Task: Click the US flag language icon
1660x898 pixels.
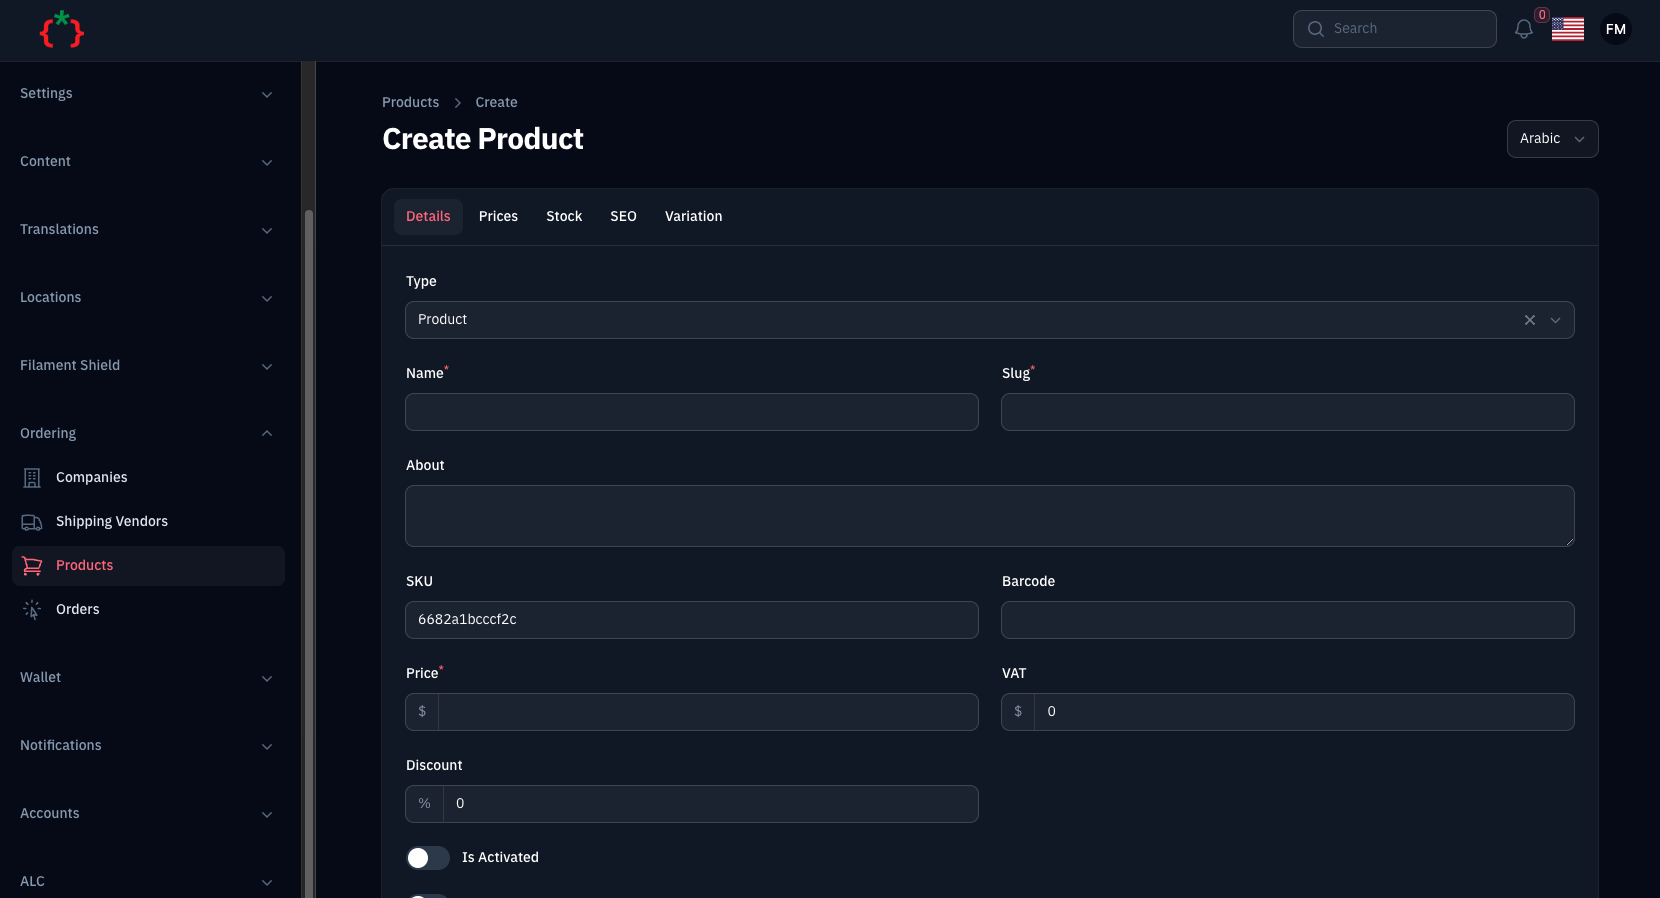Action: (1567, 29)
